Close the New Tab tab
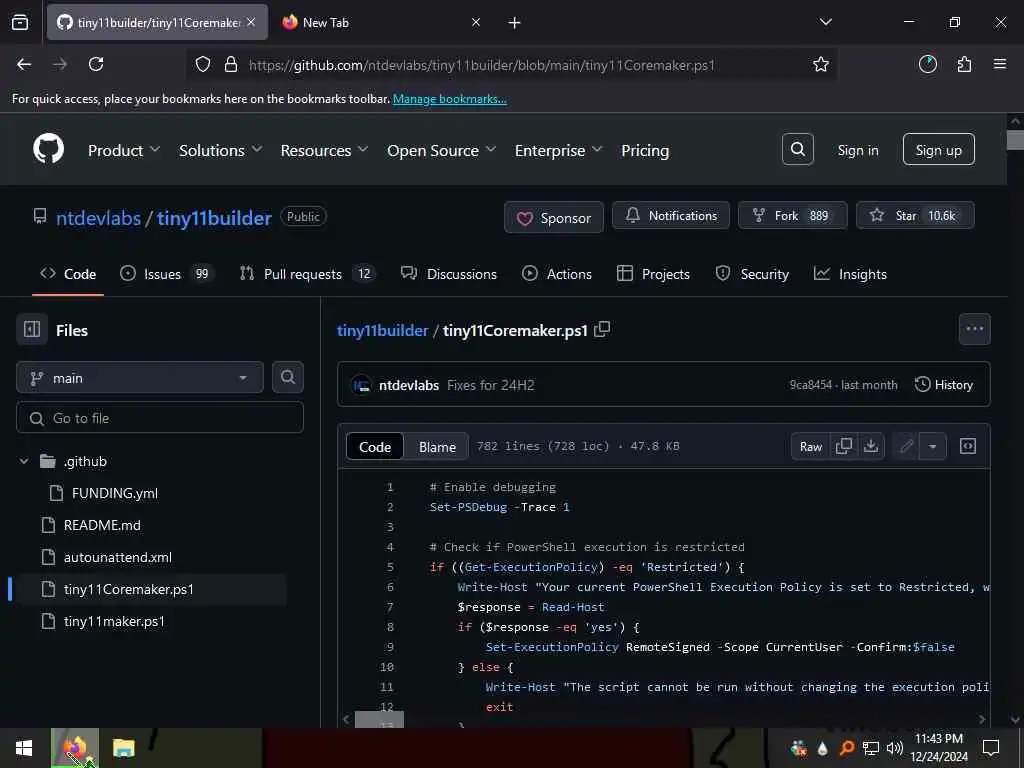 (x=476, y=22)
